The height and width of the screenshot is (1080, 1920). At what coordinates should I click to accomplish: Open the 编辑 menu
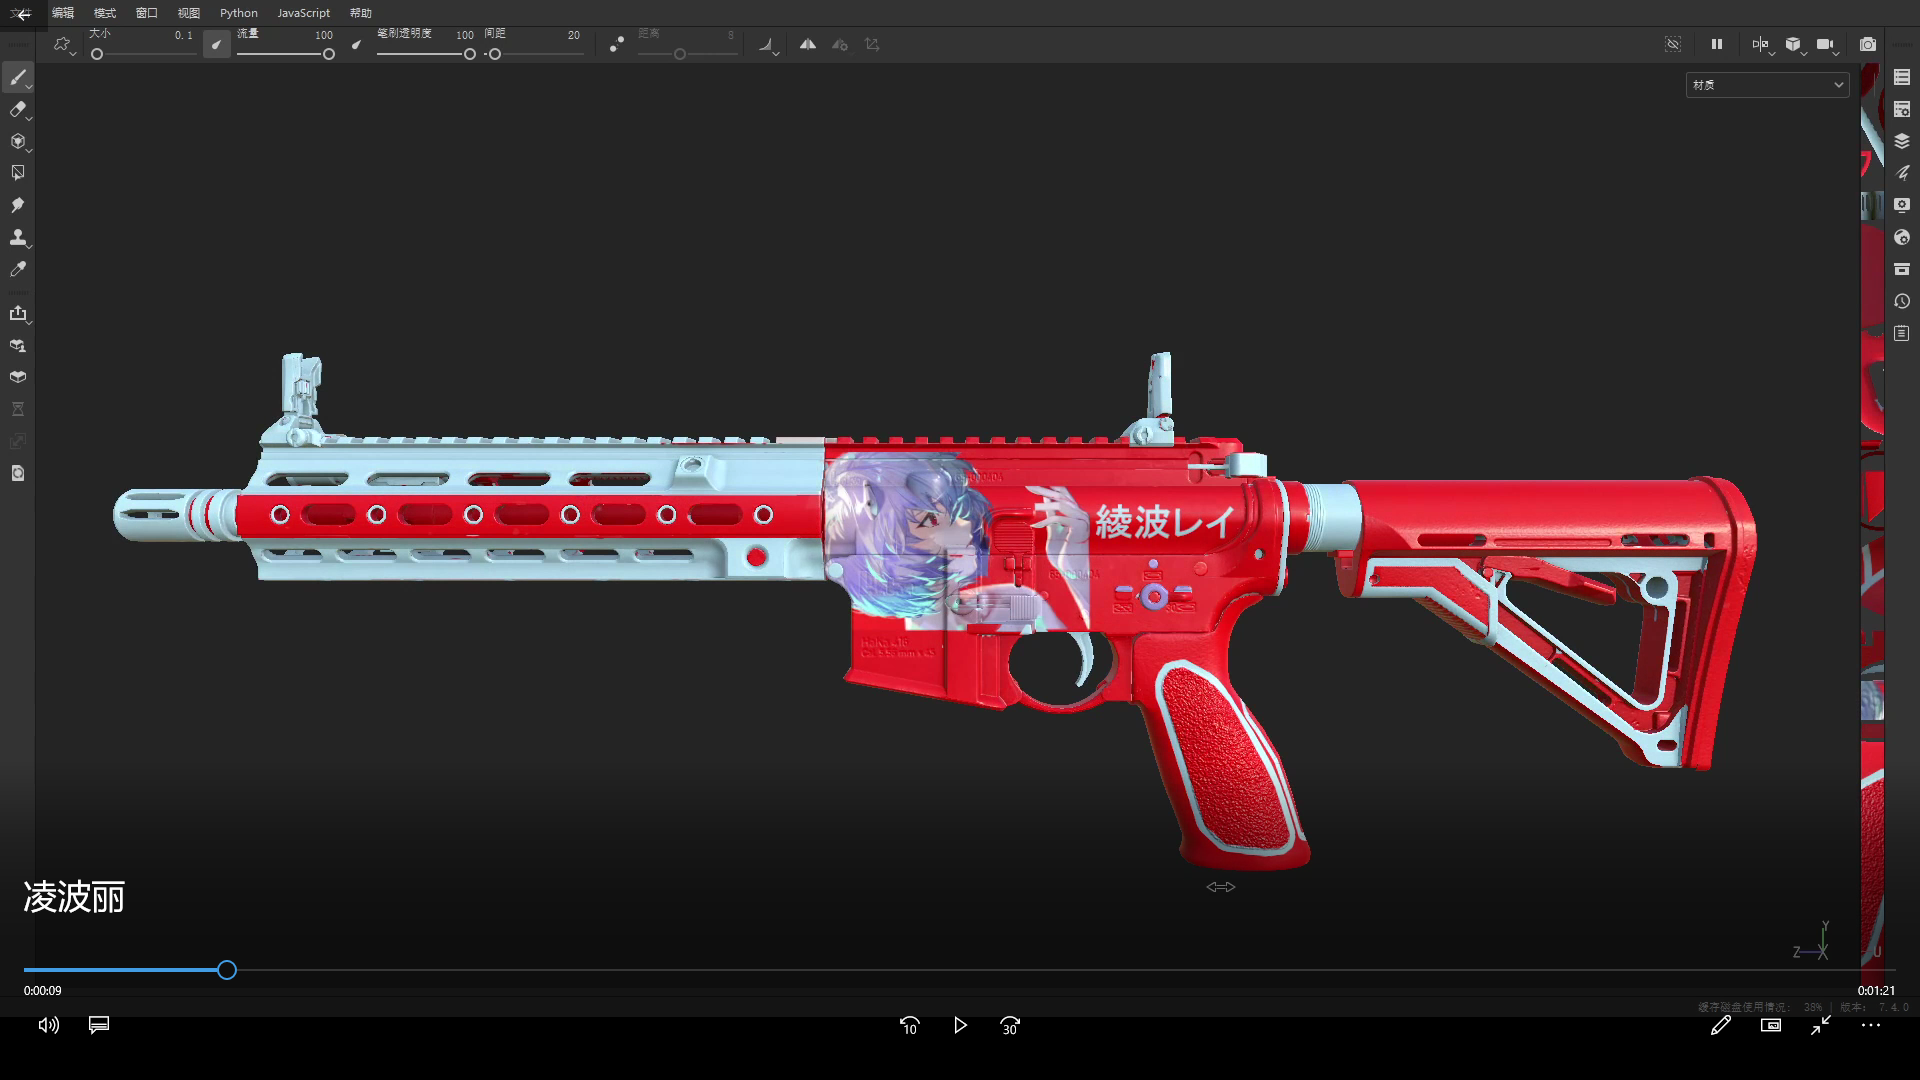[63, 13]
